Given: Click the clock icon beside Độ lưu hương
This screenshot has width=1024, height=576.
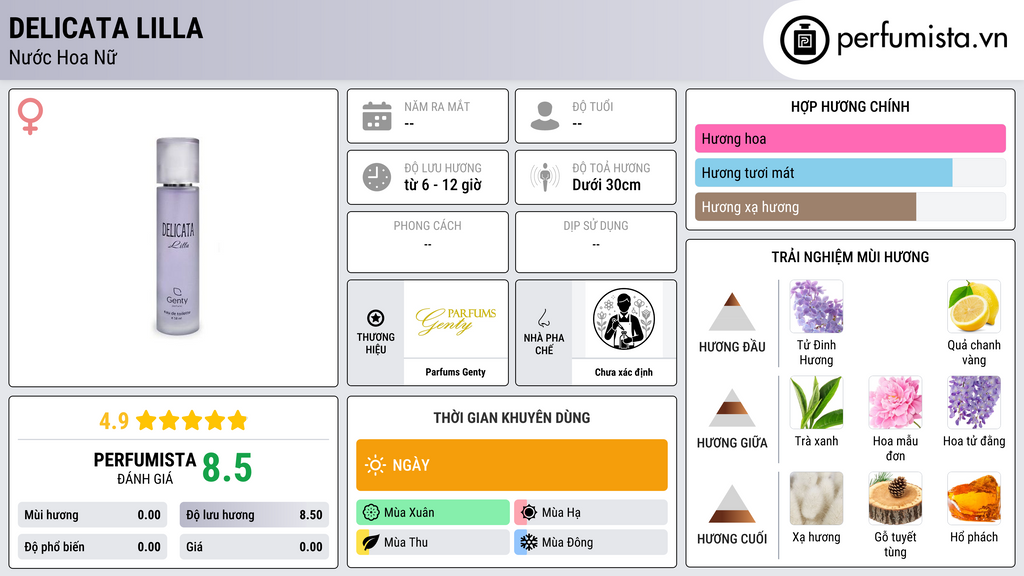Looking at the screenshot, I should click(x=377, y=177).
